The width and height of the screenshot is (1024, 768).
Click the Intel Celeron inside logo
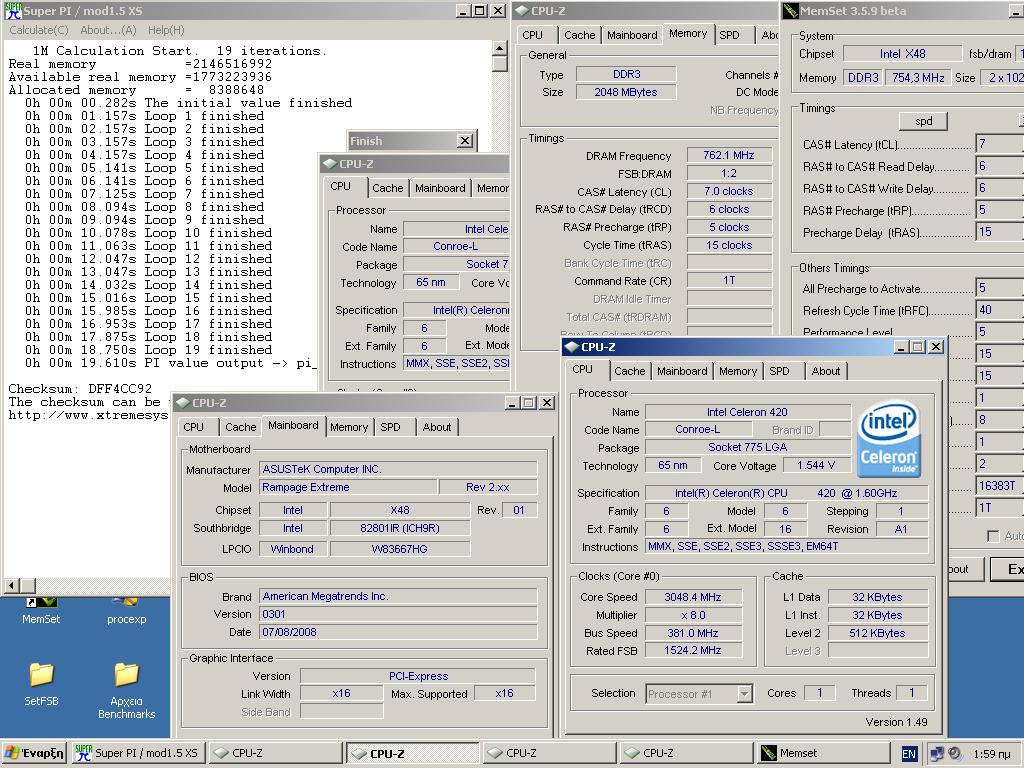click(888, 438)
